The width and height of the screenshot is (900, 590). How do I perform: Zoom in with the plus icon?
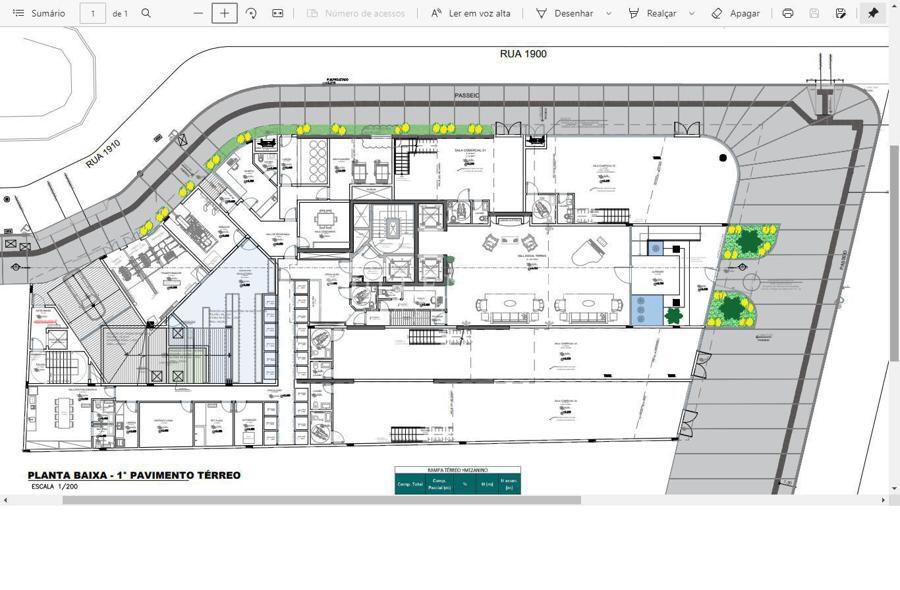click(x=224, y=13)
